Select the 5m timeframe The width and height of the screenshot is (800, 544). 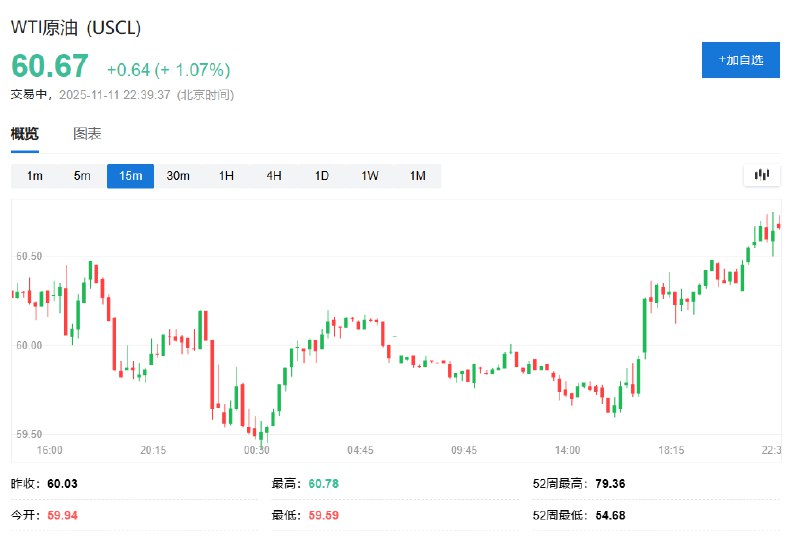pos(82,176)
